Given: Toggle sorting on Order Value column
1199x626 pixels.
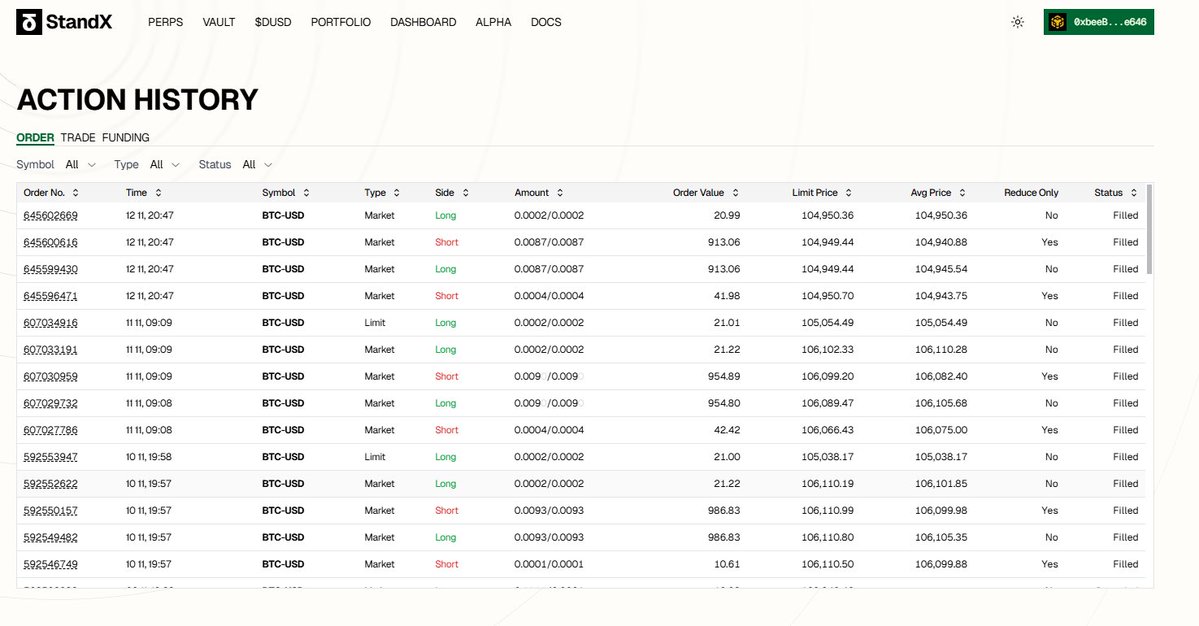Looking at the screenshot, I should pyautogui.click(x=733, y=192).
